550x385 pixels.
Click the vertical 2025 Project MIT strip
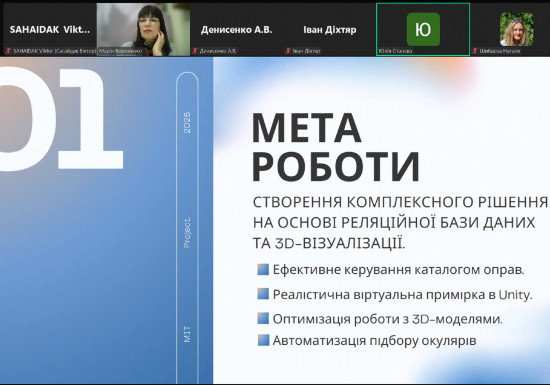(x=187, y=228)
